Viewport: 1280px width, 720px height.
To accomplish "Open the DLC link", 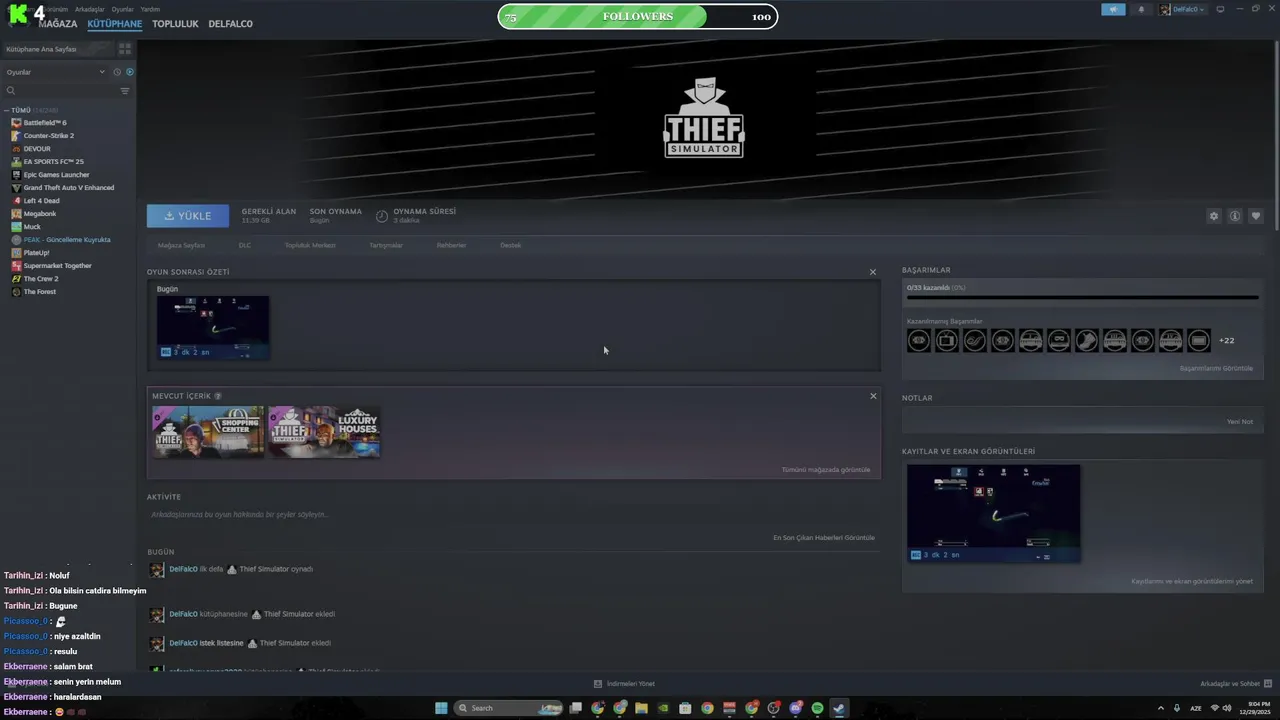I will pos(245,245).
